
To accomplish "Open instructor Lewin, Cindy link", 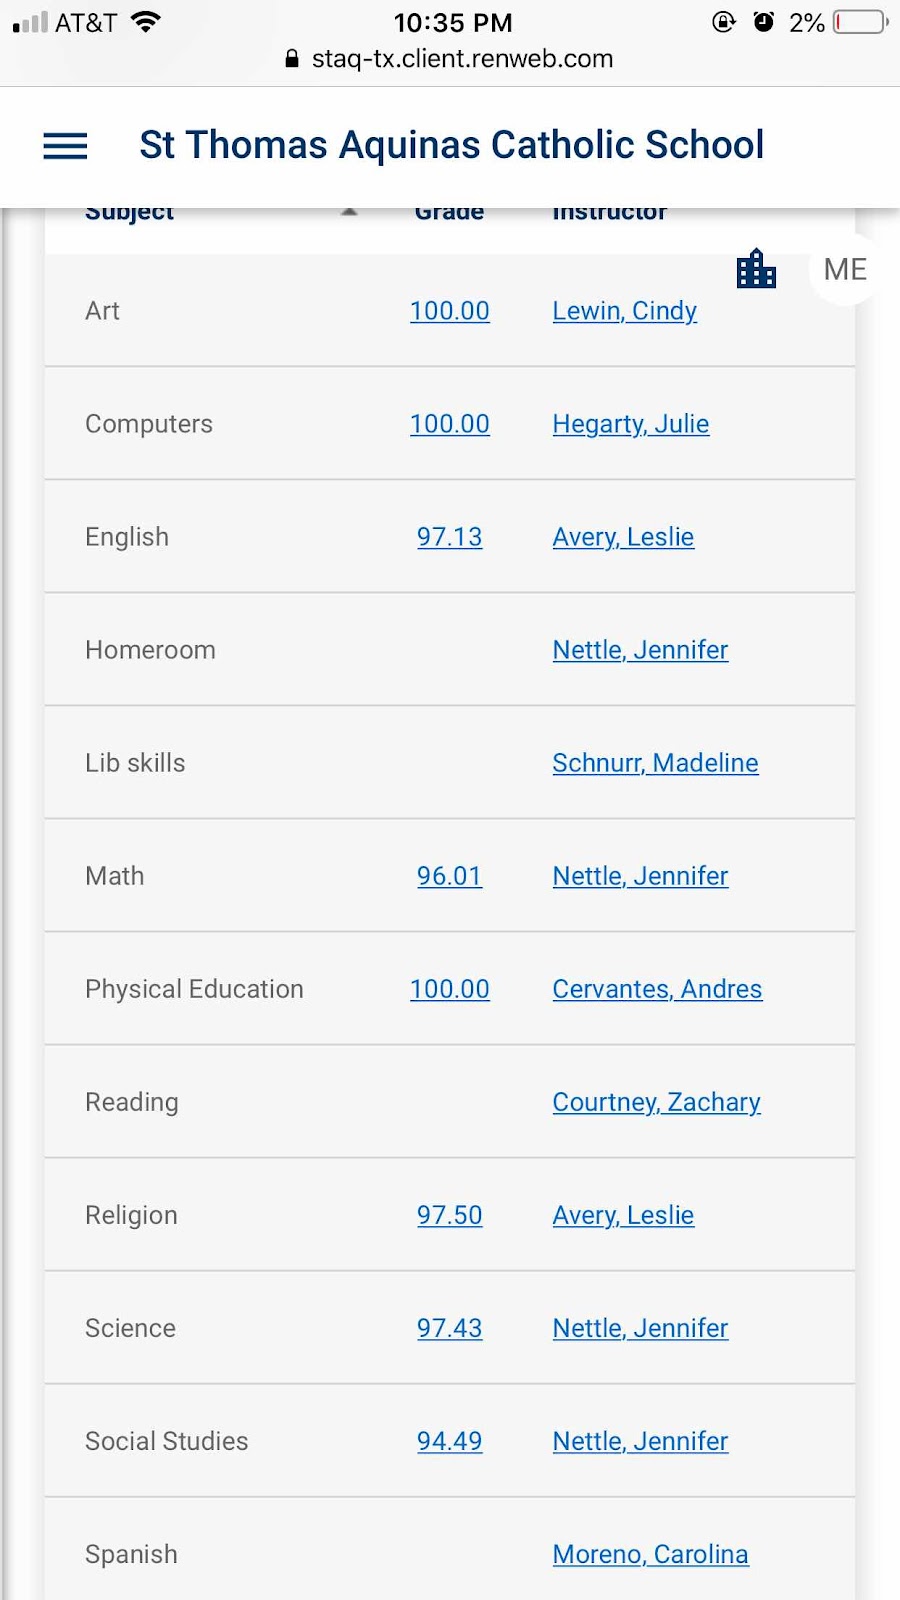I will pos(625,311).
